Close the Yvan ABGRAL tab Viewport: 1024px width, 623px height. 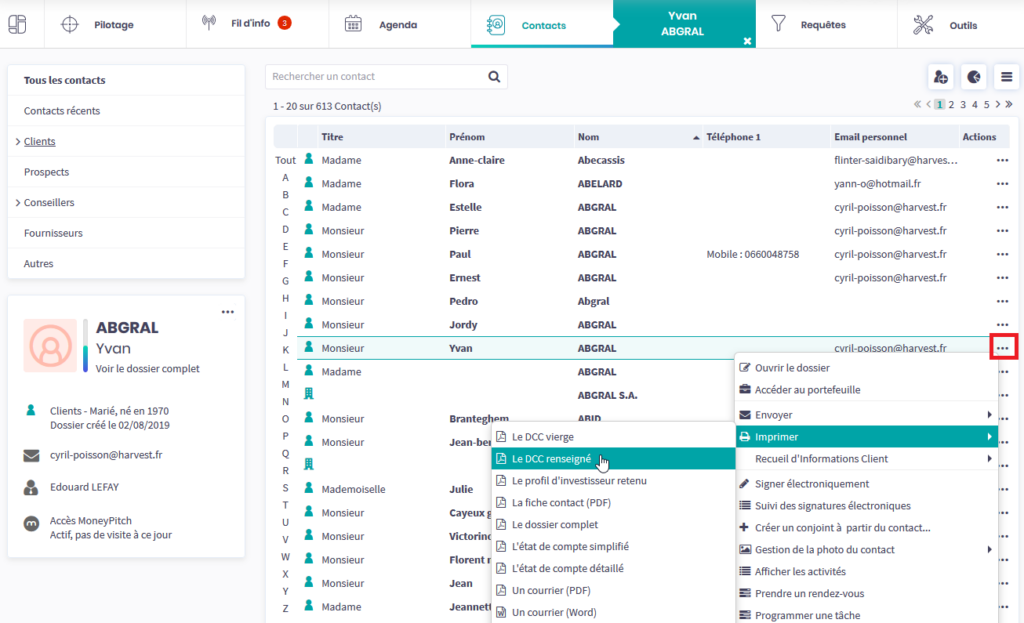746,40
